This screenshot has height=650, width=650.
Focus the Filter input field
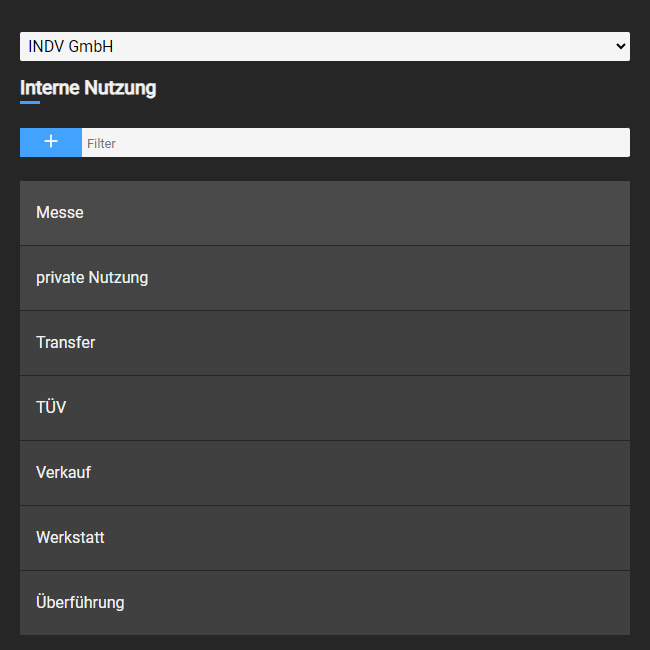click(356, 143)
